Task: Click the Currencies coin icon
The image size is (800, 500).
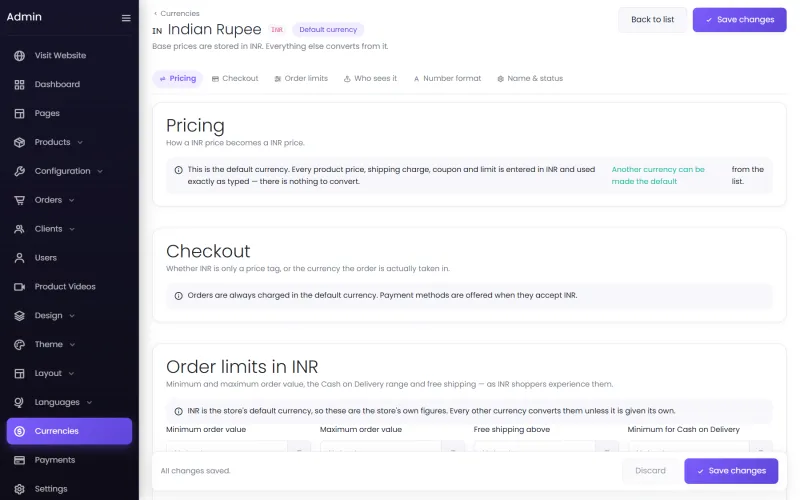Action: (19, 432)
